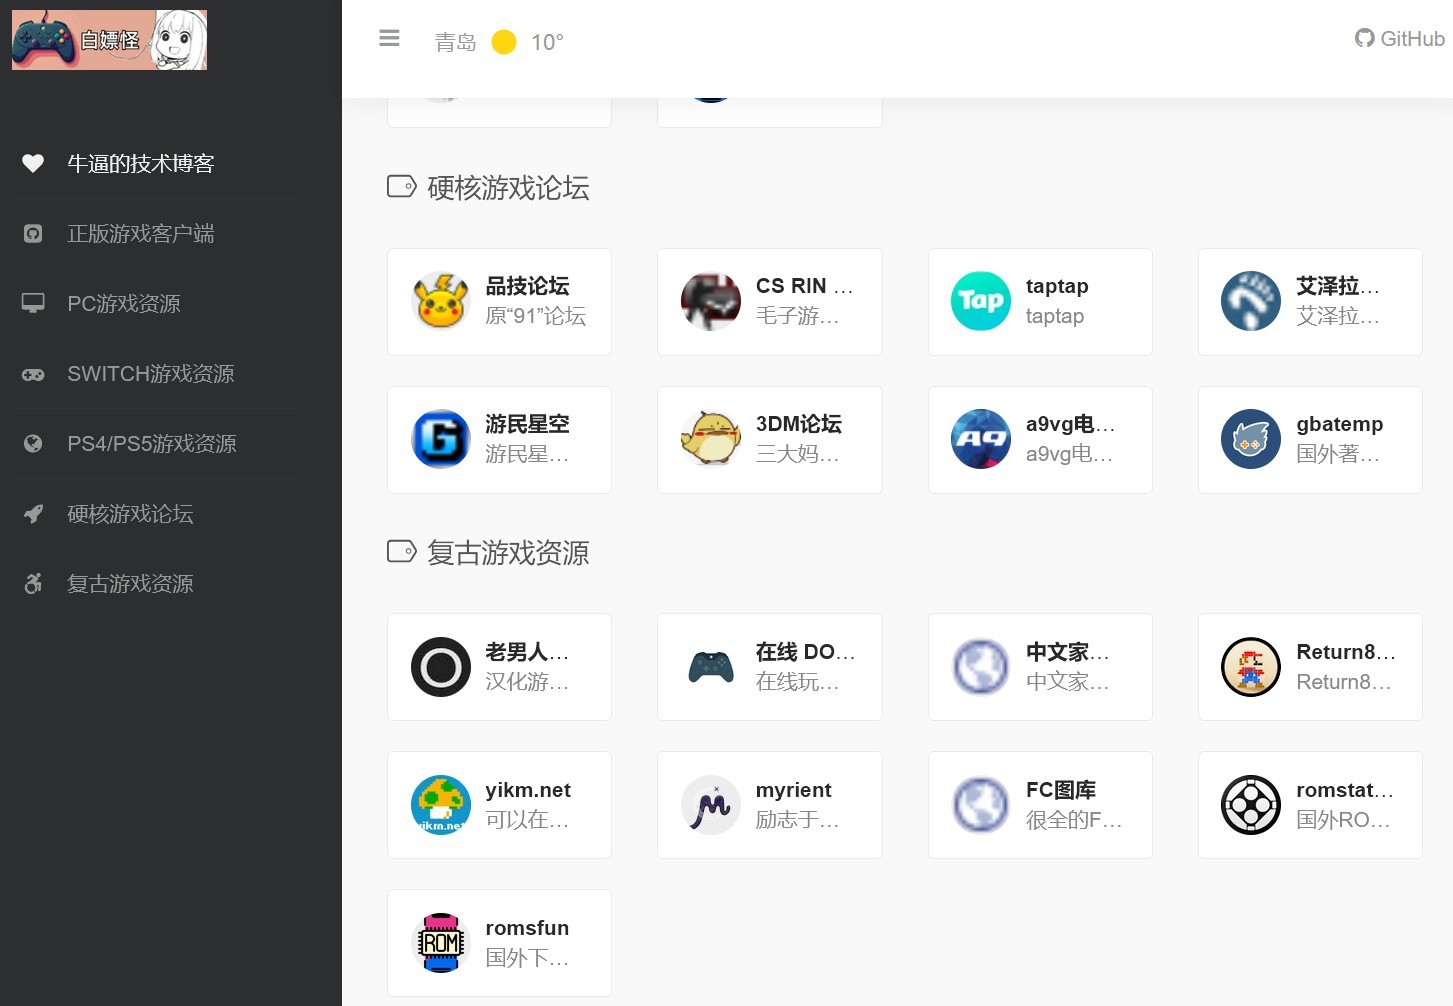Open the myrient card title
The height and width of the screenshot is (1006, 1453).
pyautogui.click(x=794, y=790)
